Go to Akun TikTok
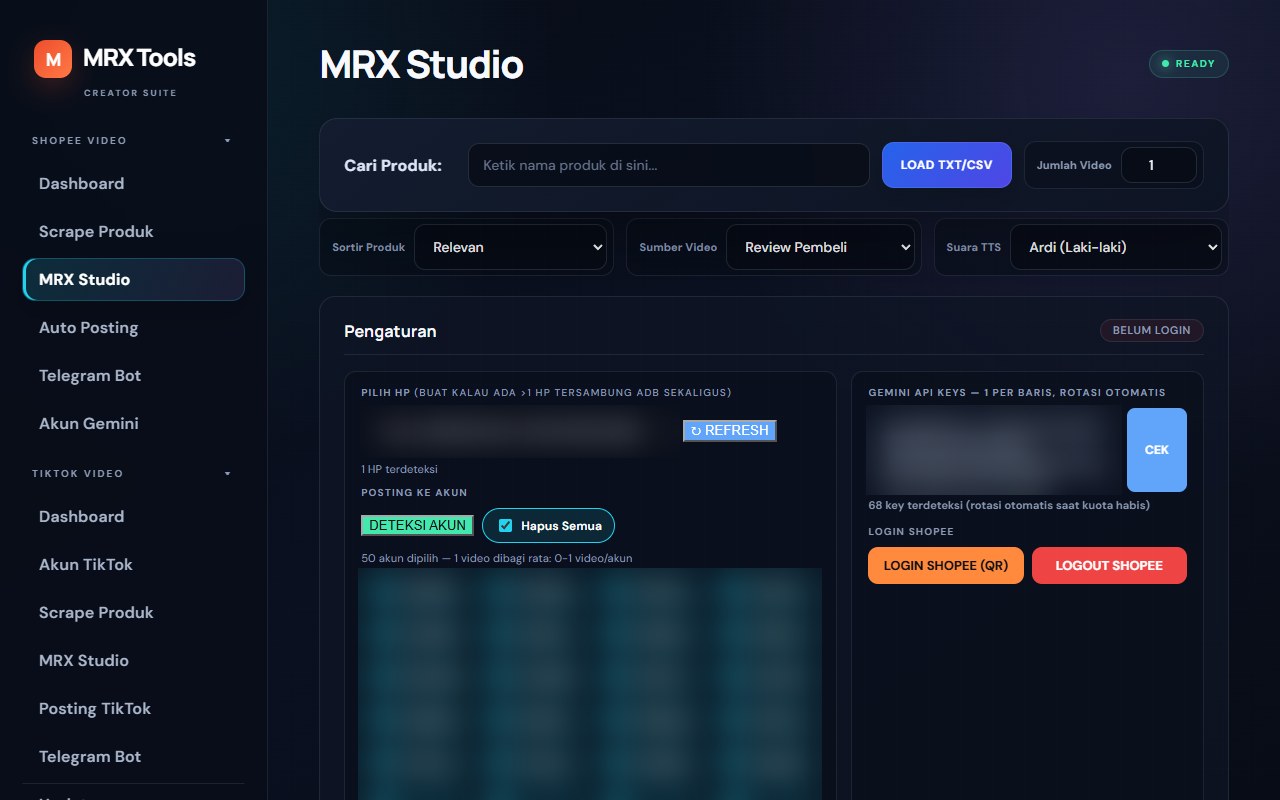Screen dimensions: 1280x800 pyautogui.click(x=134, y=565)
